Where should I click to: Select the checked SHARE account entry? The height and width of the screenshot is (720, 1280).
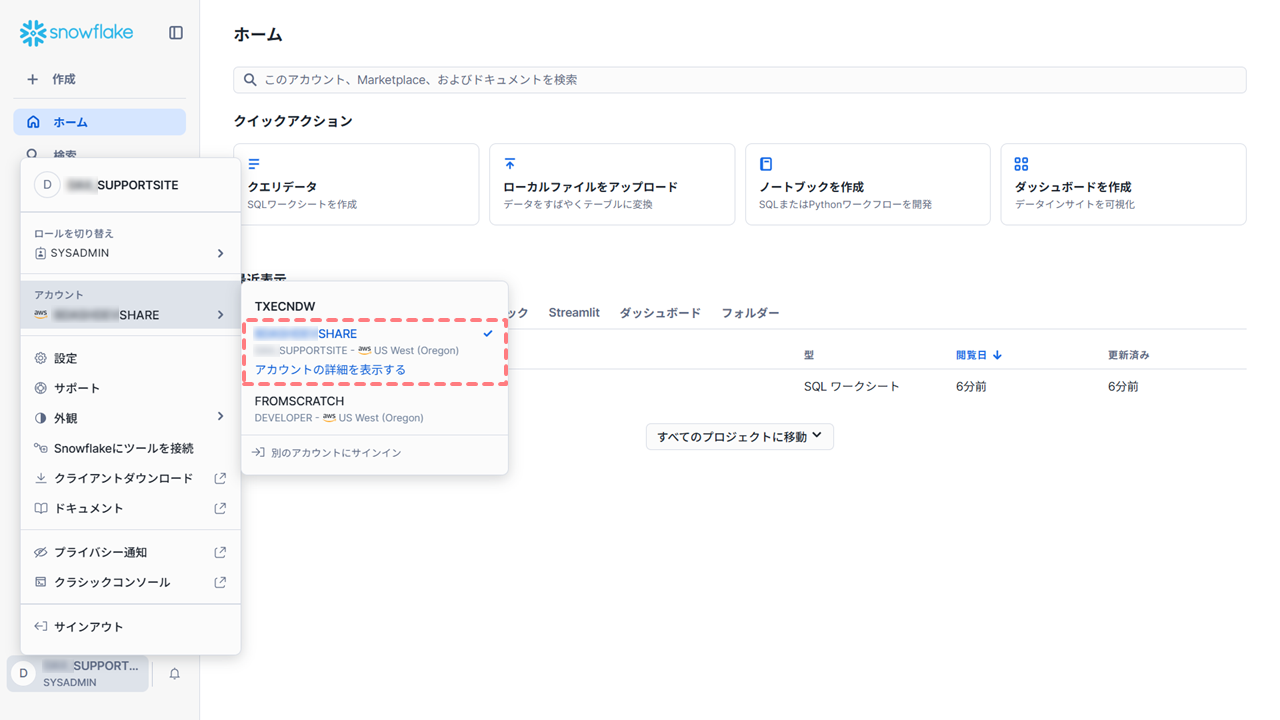click(x=374, y=341)
